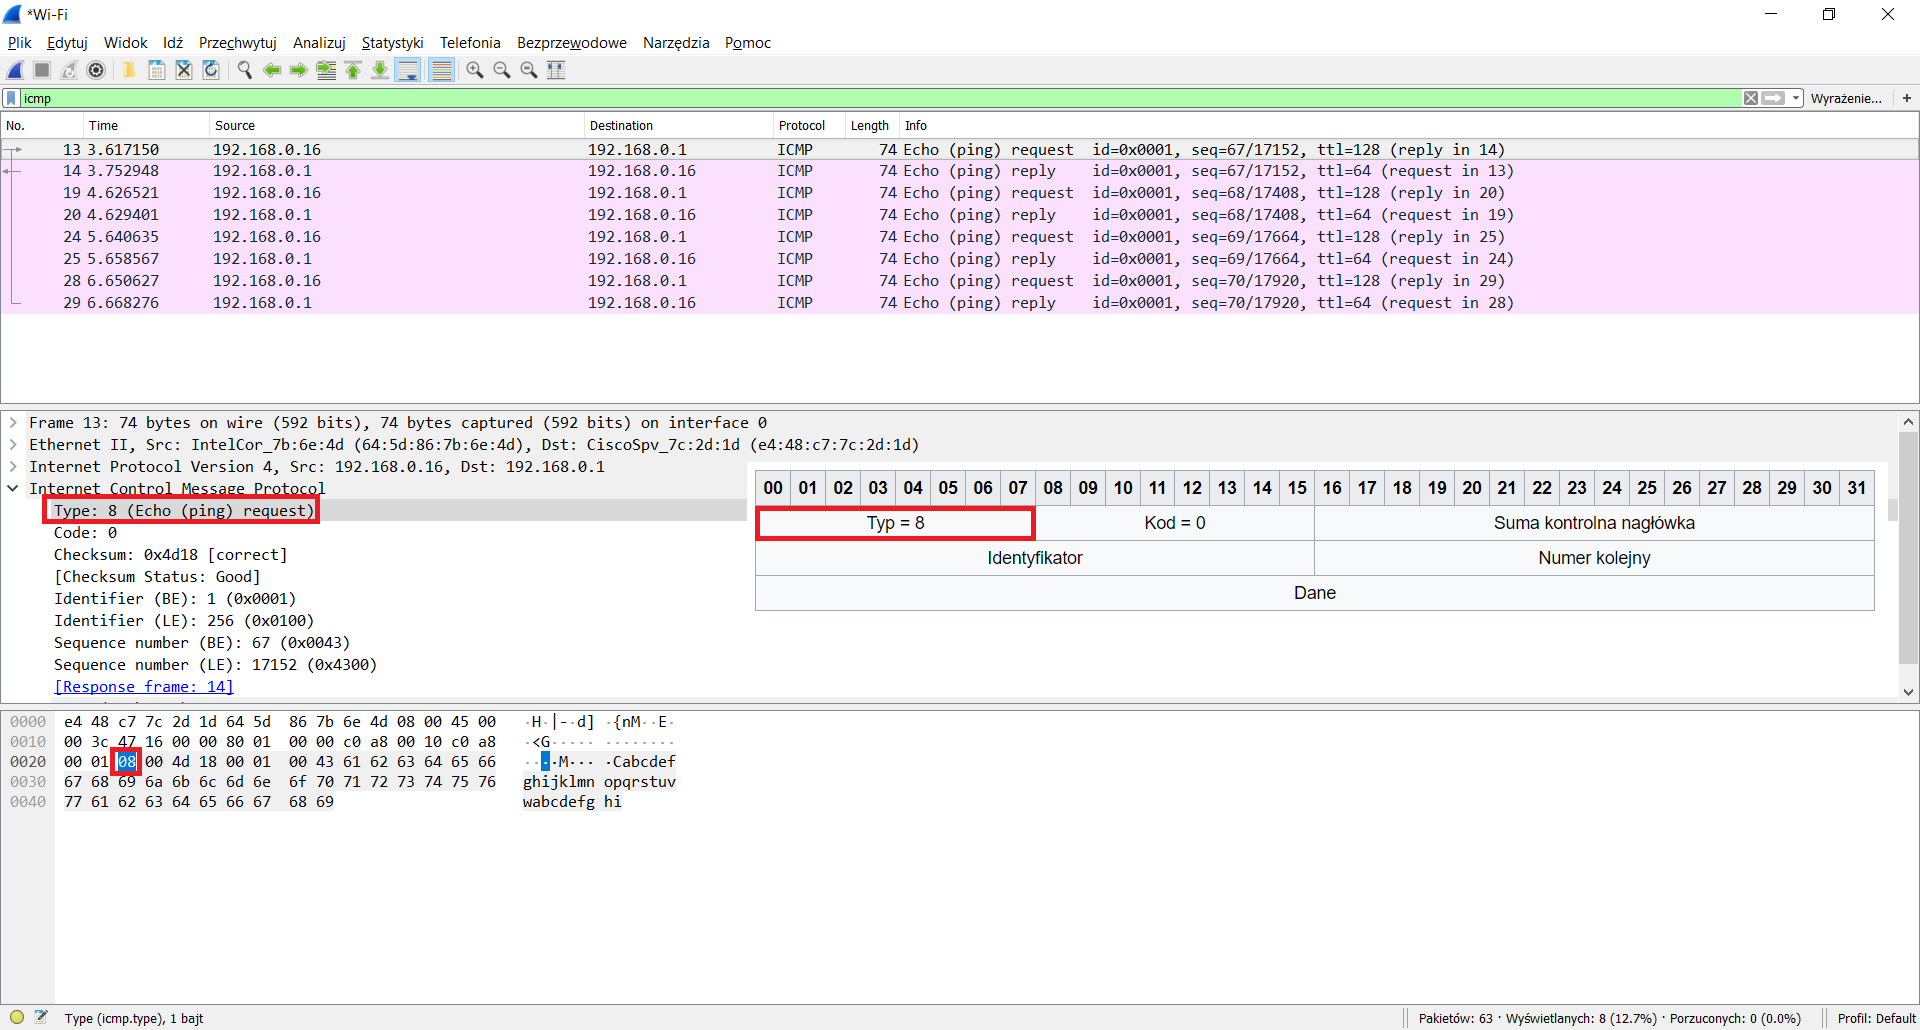
Task: Toggle packet list colorization
Action: pyautogui.click(x=441, y=70)
